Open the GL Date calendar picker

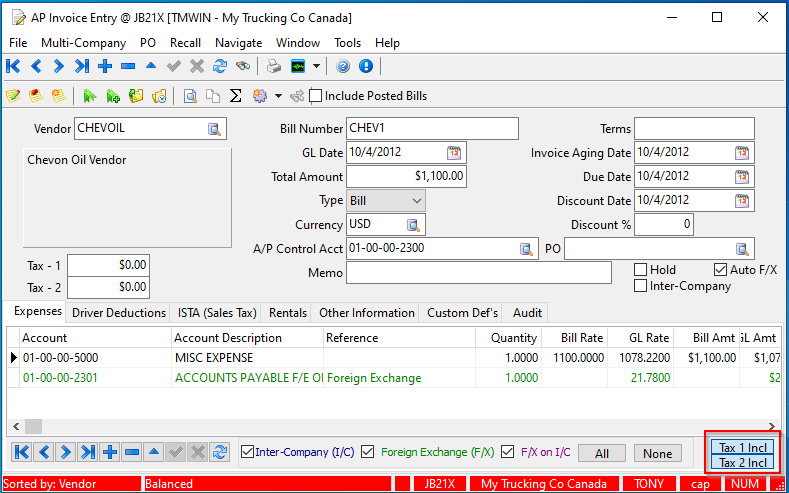pos(454,153)
